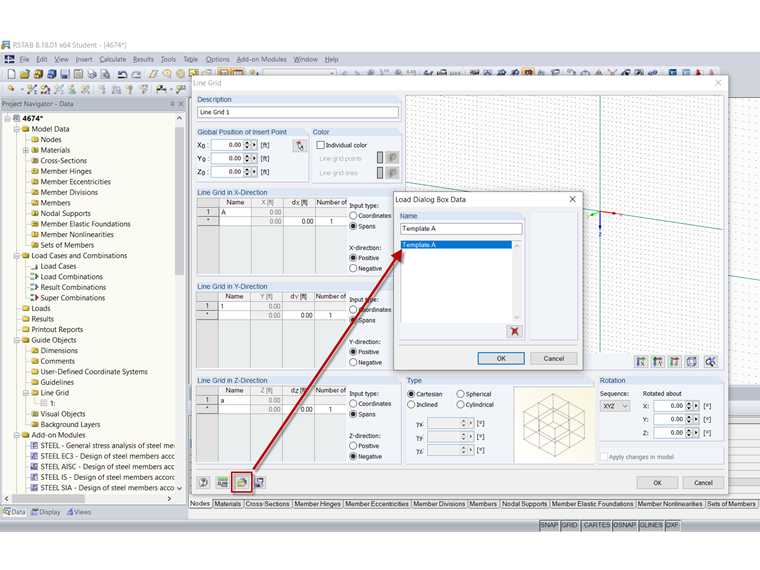Select Coordinates input type for X-direction grid
Screen dimensions: 760x570
(353, 216)
